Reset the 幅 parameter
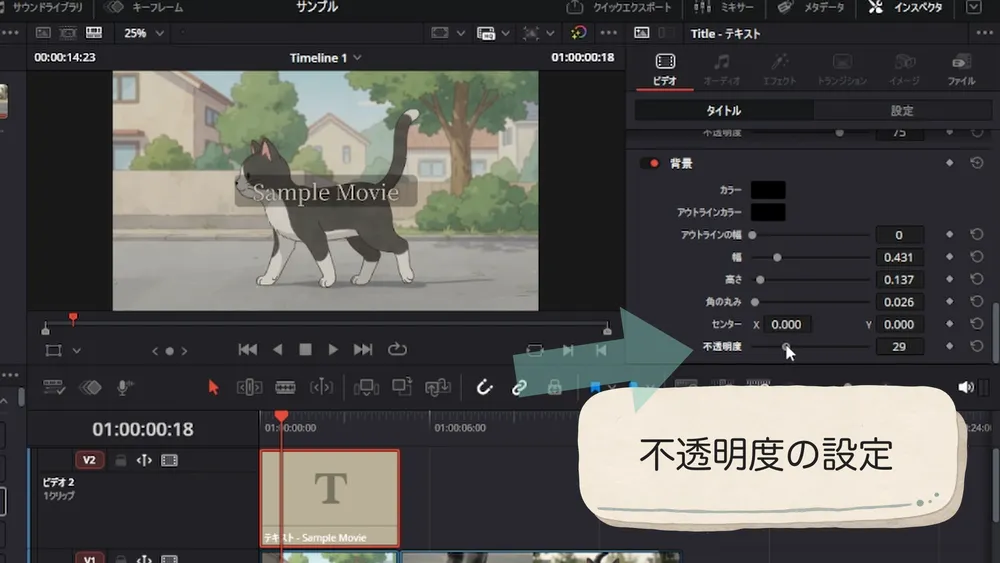Screen dimensions: 1000x563 click(976, 257)
